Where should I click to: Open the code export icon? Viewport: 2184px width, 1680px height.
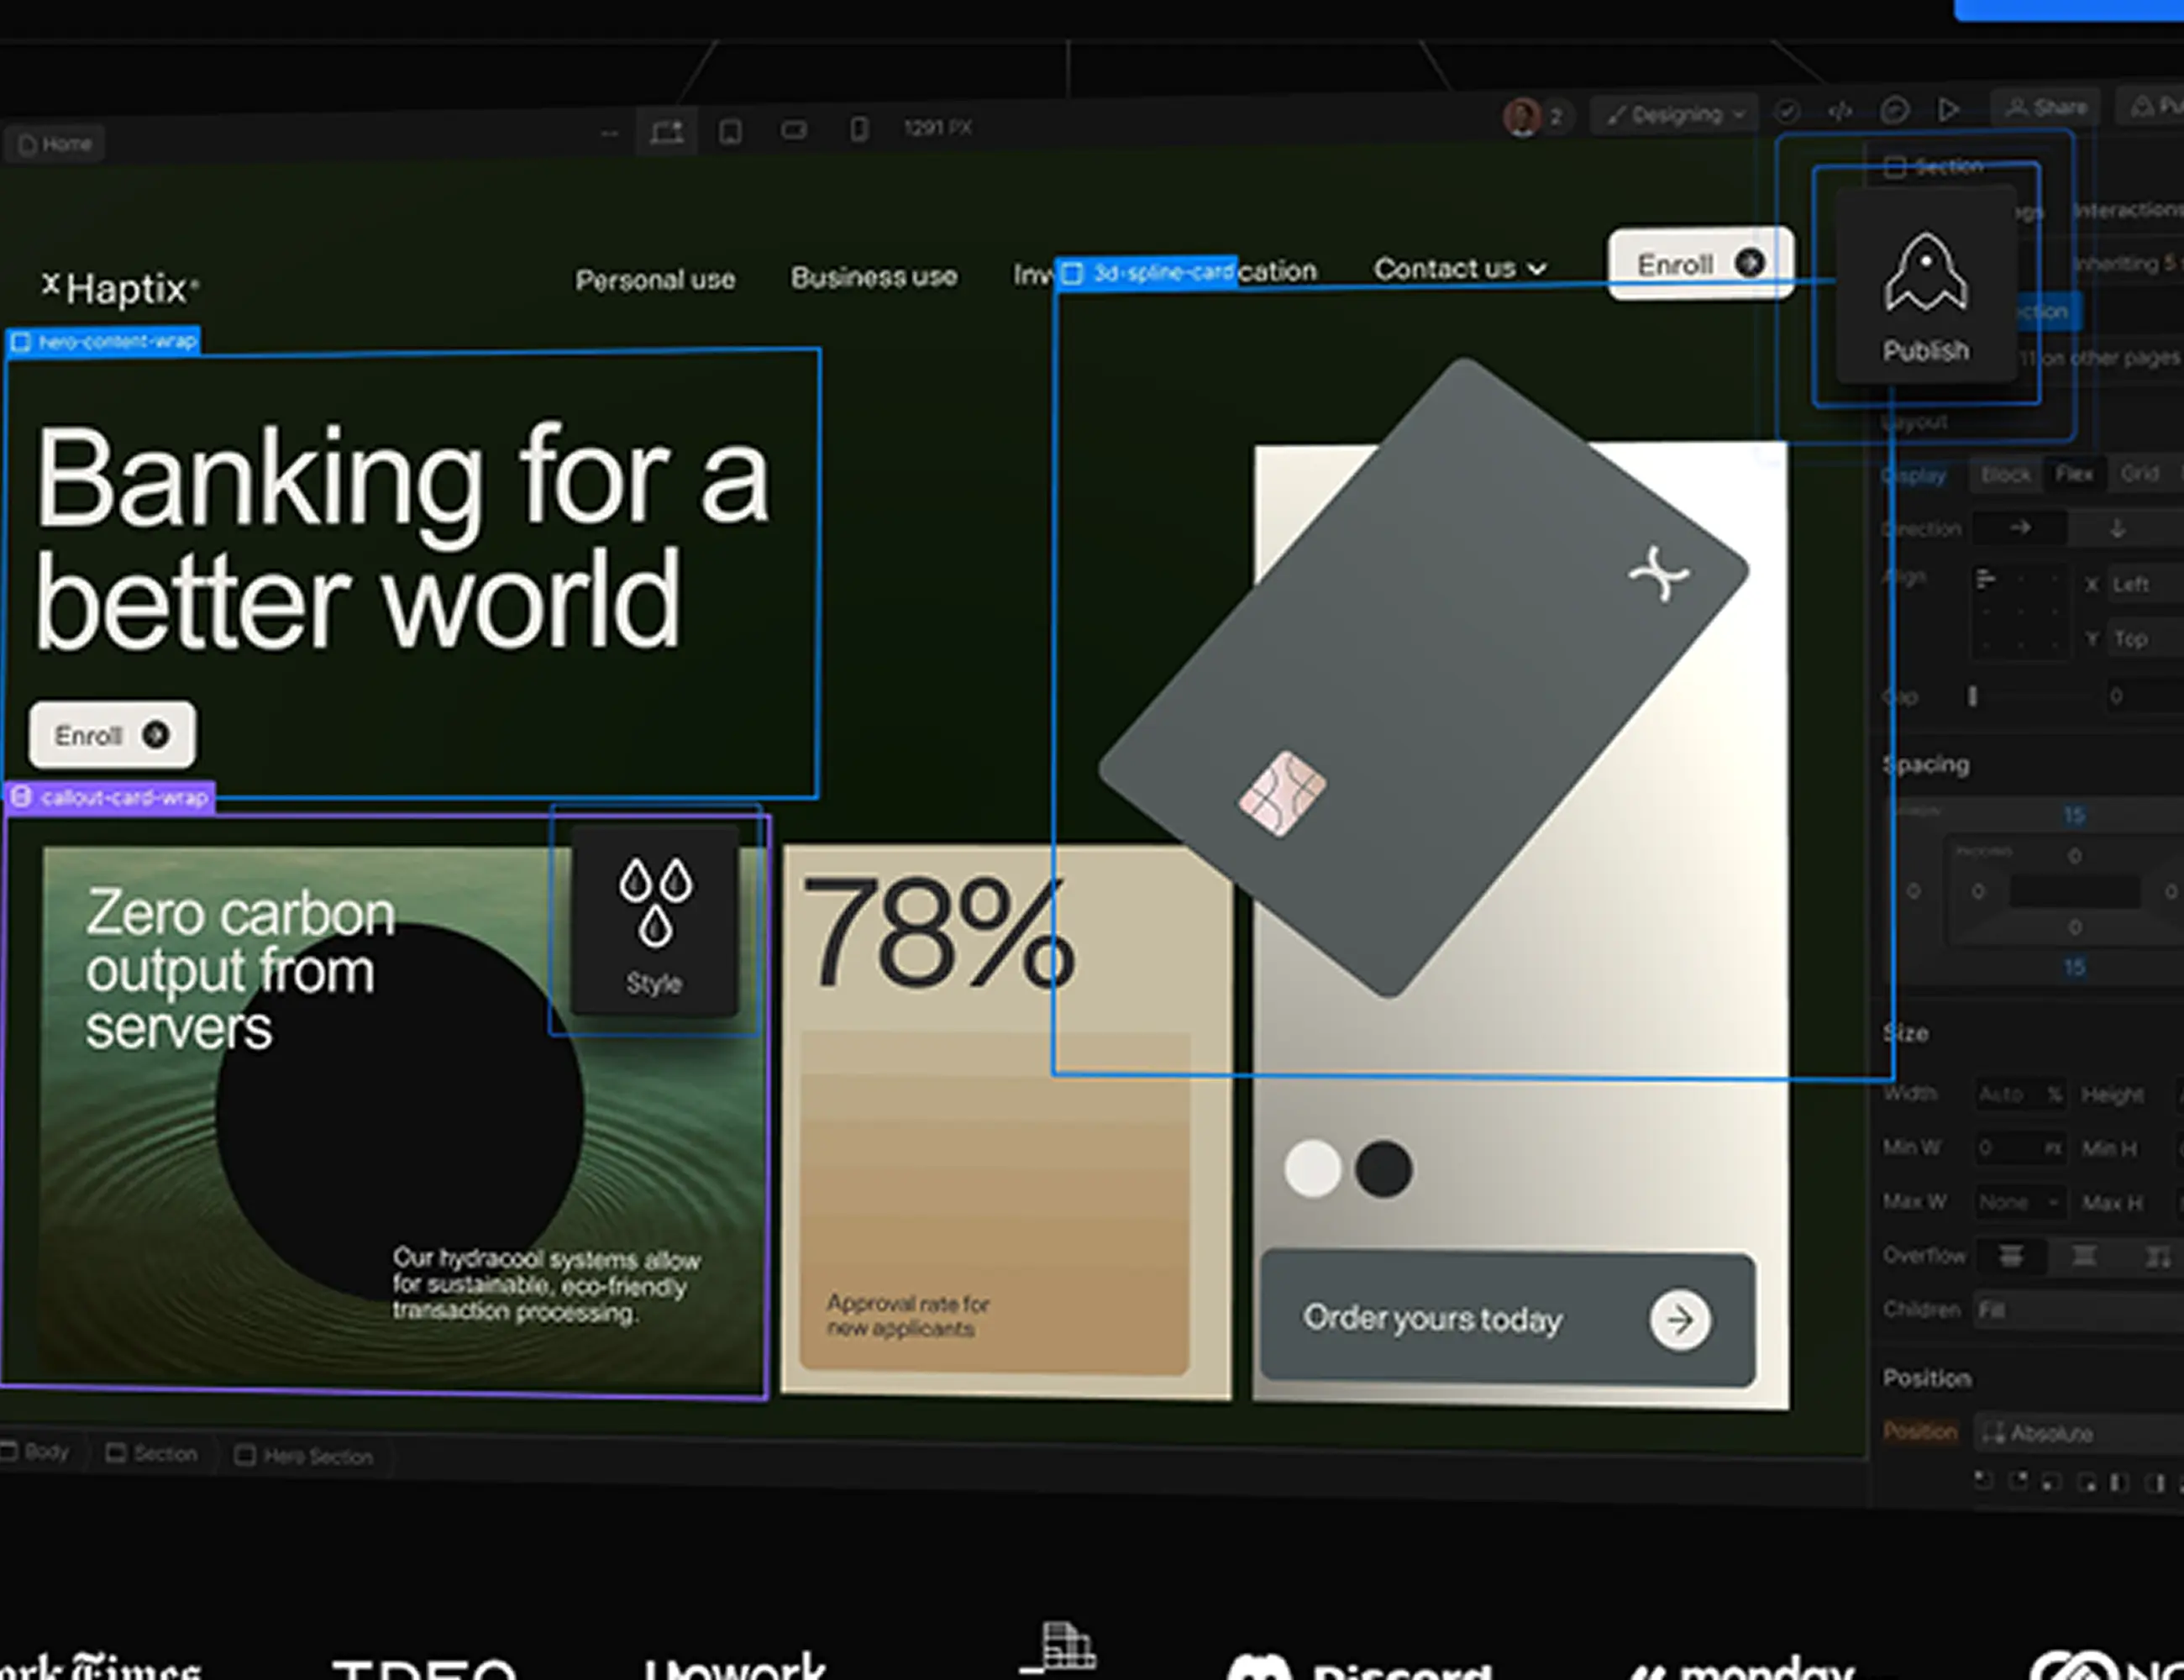click(x=1840, y=111)
